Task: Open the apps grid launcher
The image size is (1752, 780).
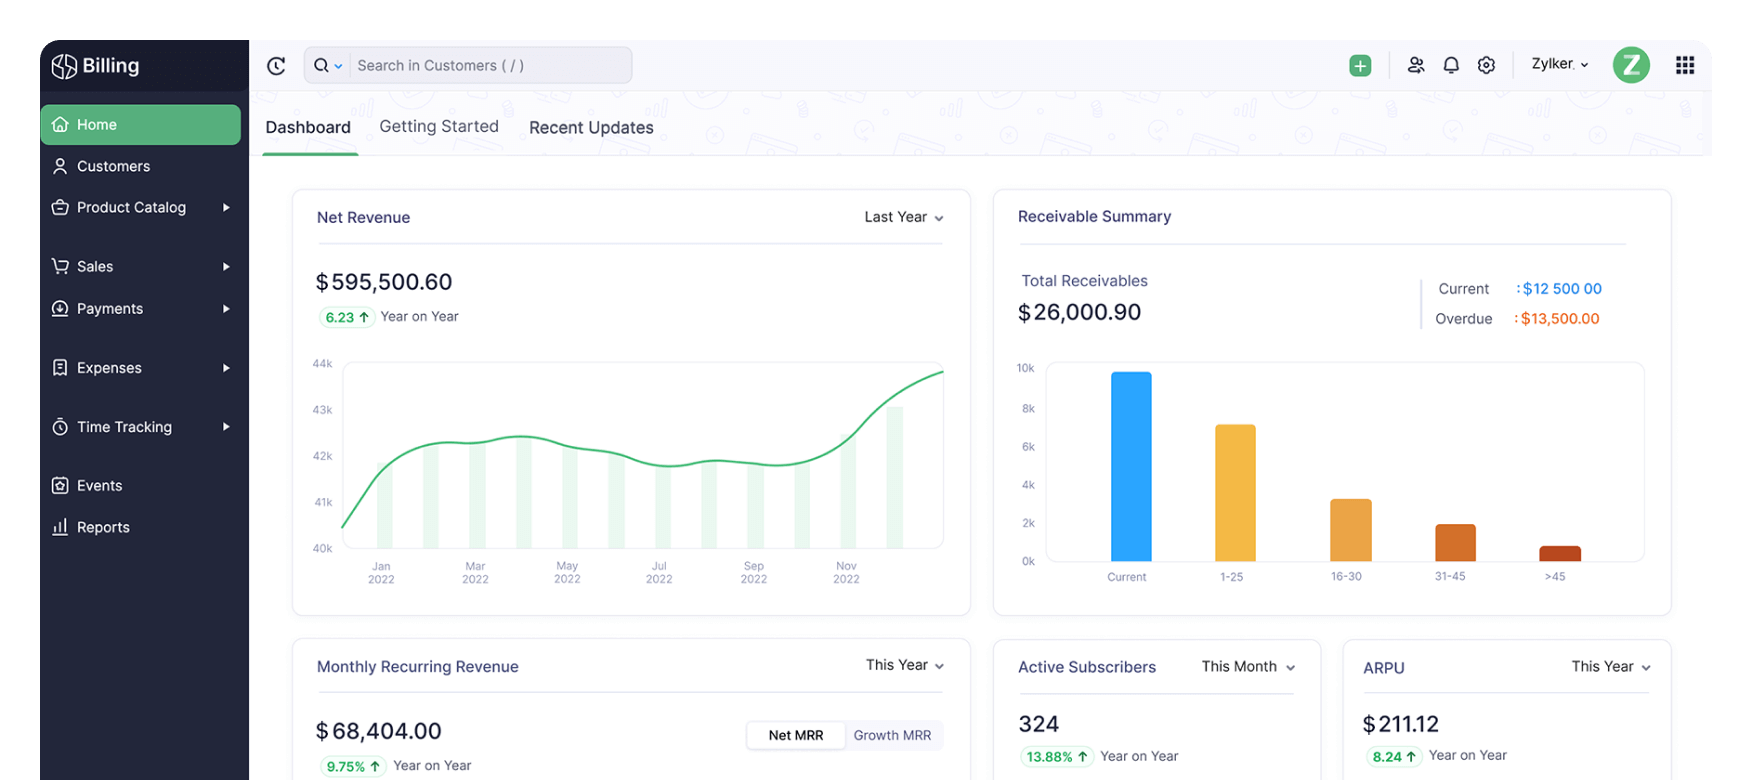Action: 1685,66
